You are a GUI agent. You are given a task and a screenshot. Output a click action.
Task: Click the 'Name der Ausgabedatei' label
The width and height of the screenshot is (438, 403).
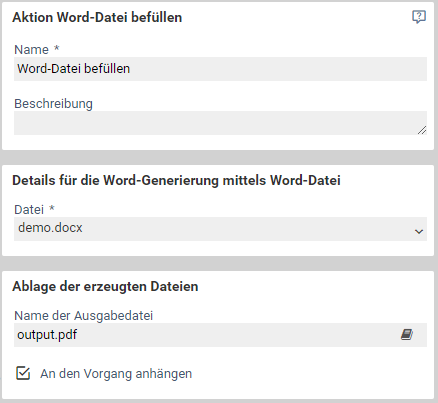84,315
